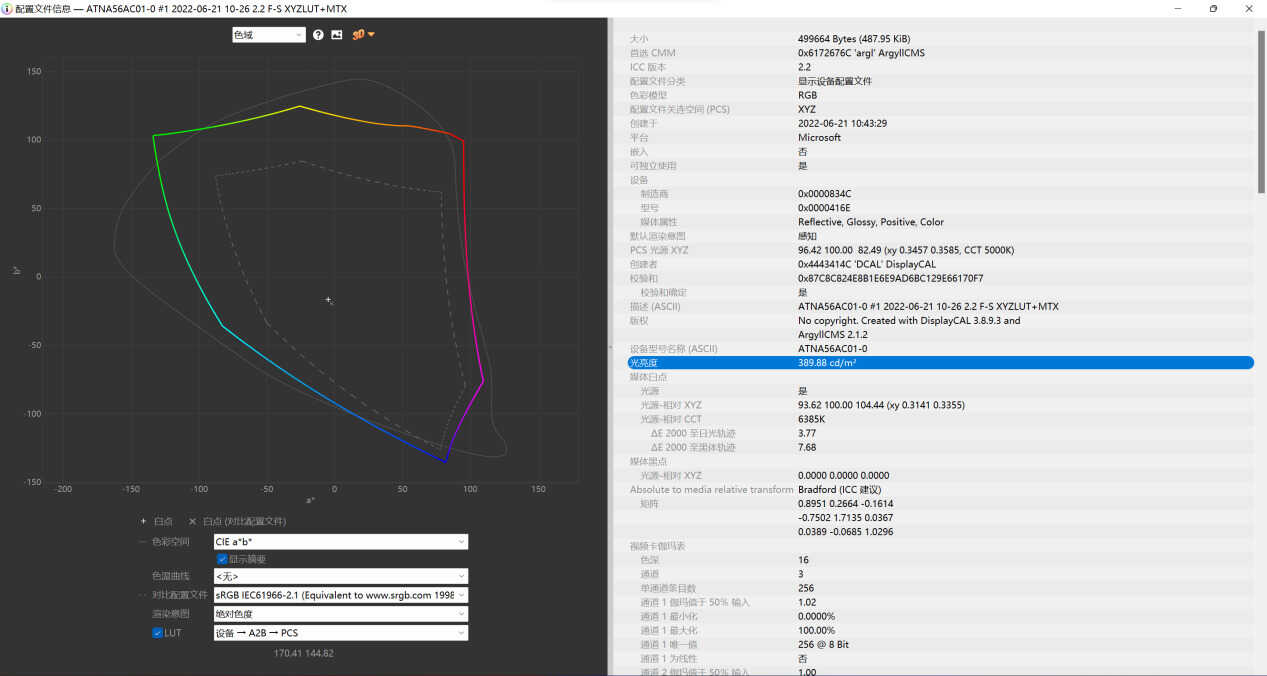This screenshot has height=676, width=1267.
Task: Click the white crosshair in gamut plot
Action: (329, 300)
